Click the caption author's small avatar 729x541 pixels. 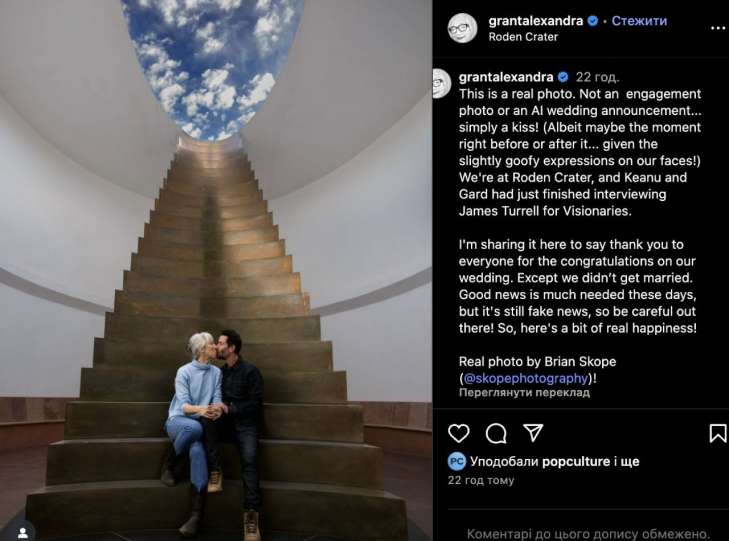[x=441, y=84]
